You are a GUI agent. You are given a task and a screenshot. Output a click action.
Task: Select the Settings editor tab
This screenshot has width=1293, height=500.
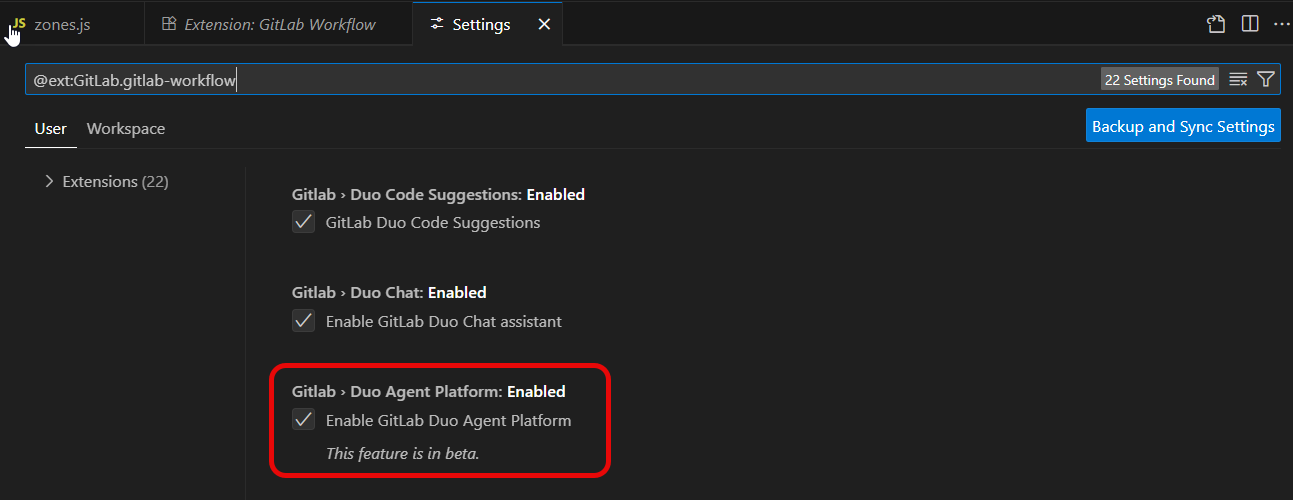click(x=480, y=24)
